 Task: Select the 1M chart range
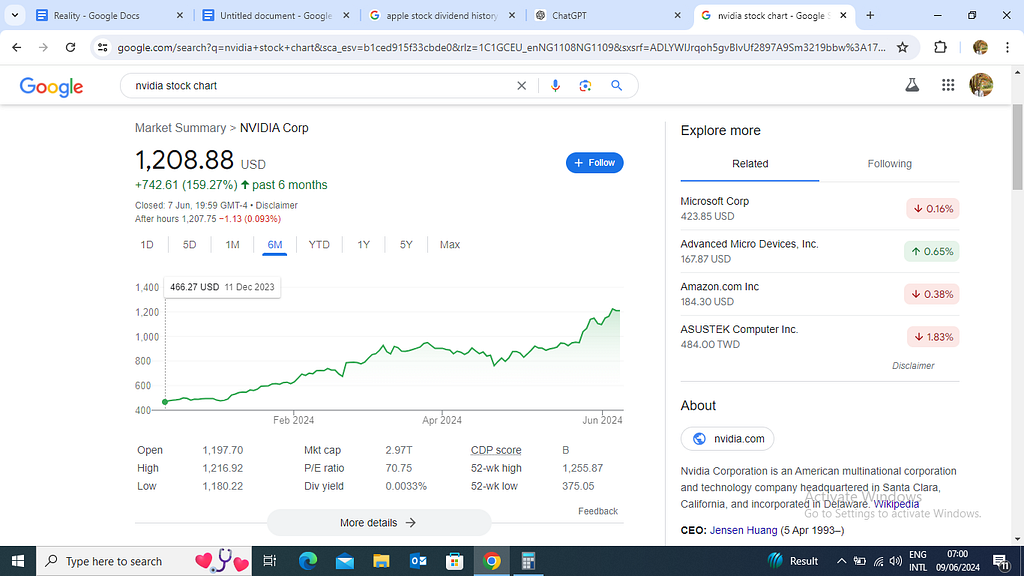tap(232, 245)
